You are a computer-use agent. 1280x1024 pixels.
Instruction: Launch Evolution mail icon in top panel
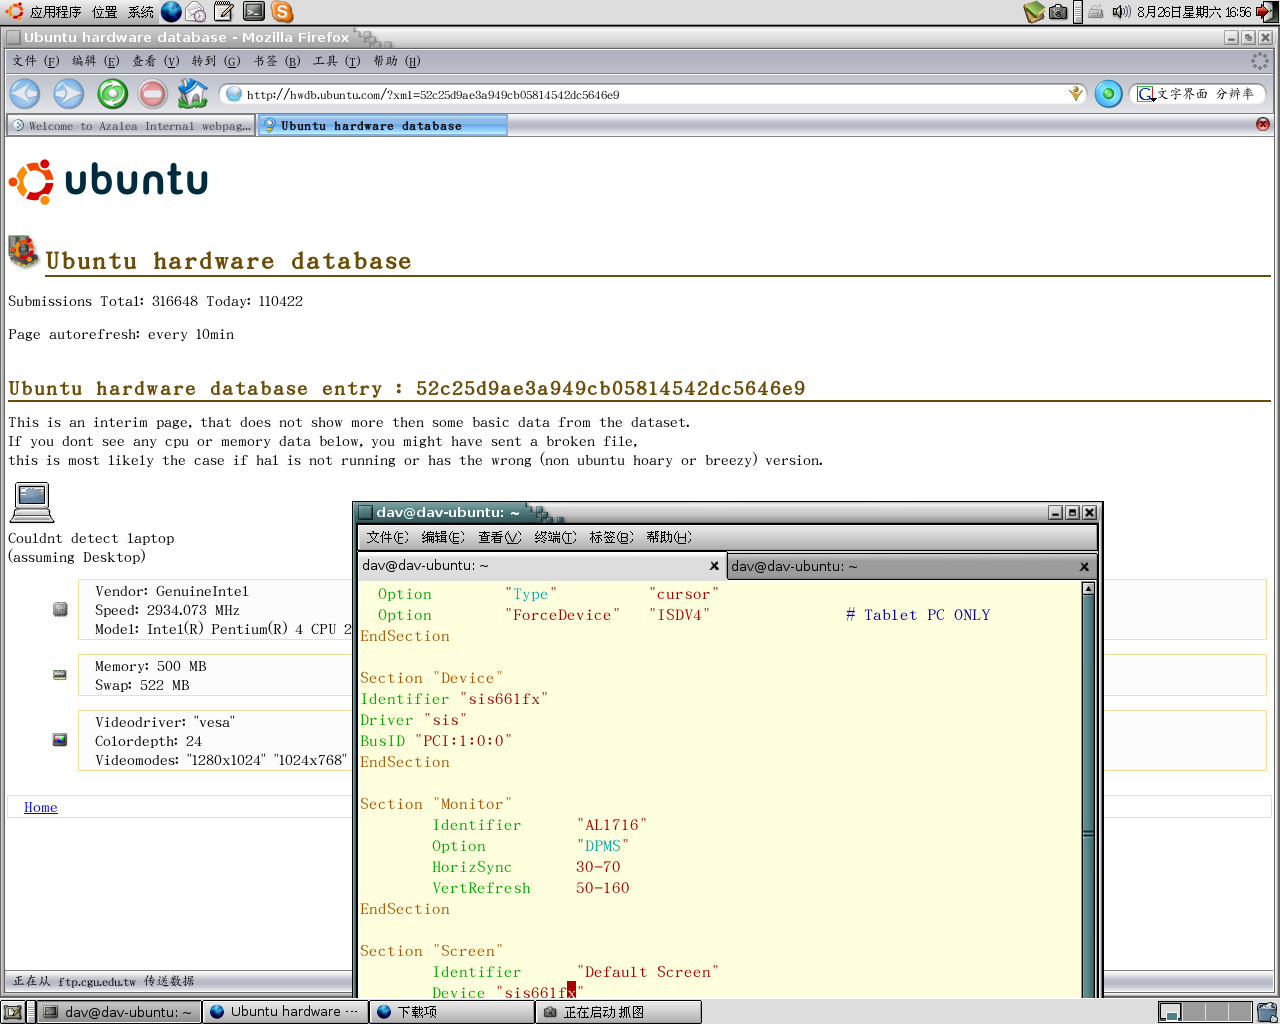click(196, 12)
